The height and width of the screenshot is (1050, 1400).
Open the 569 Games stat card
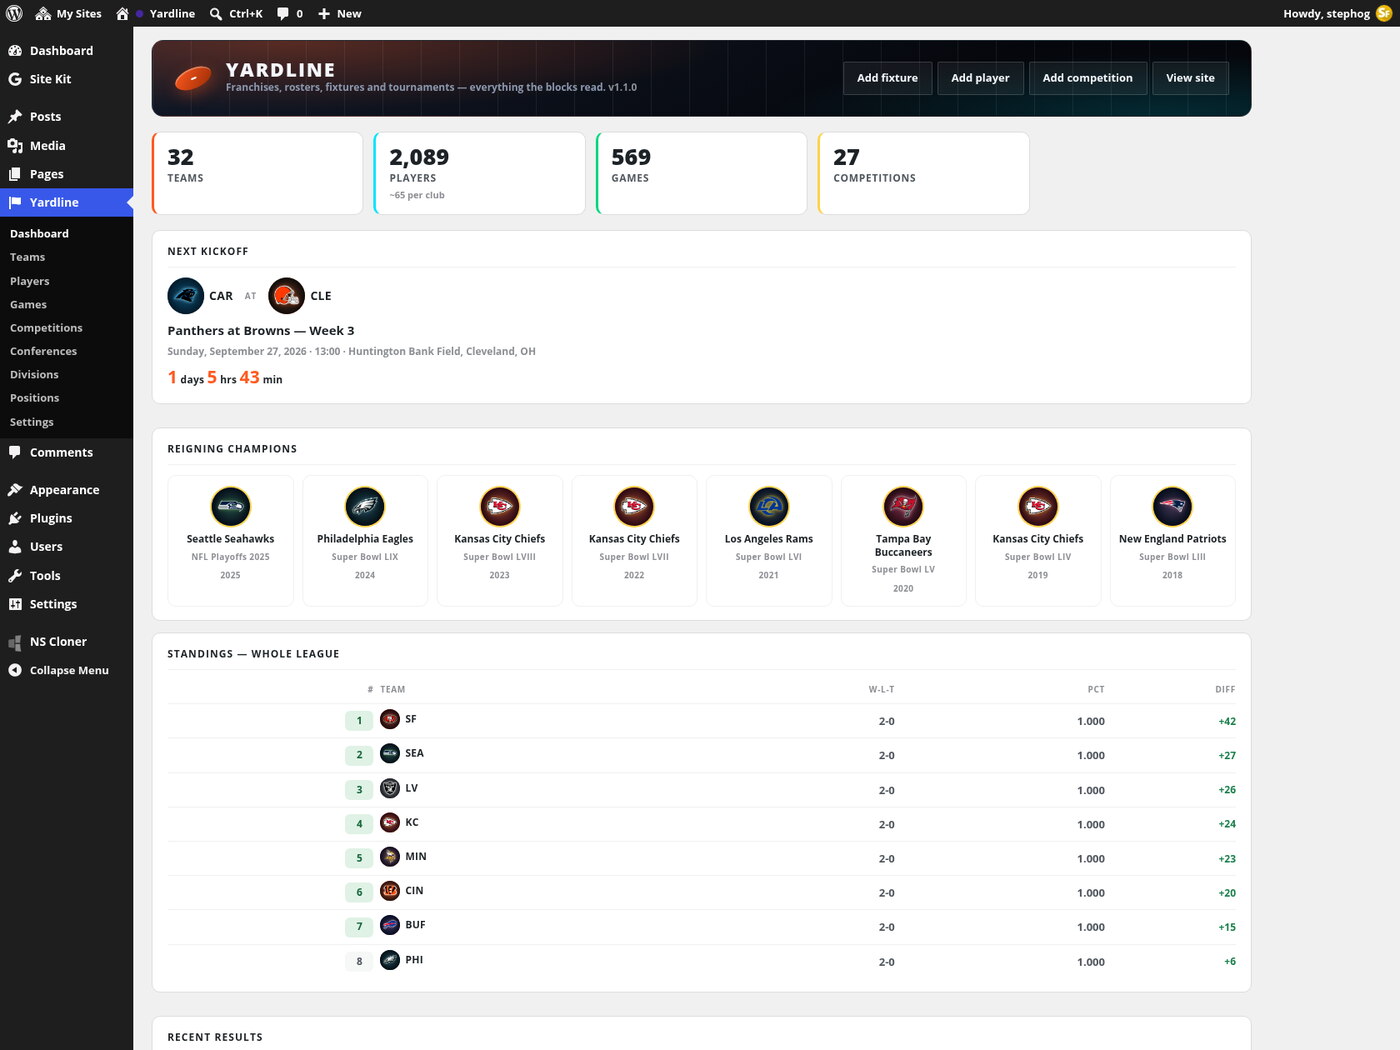click(x=701, y=173)
